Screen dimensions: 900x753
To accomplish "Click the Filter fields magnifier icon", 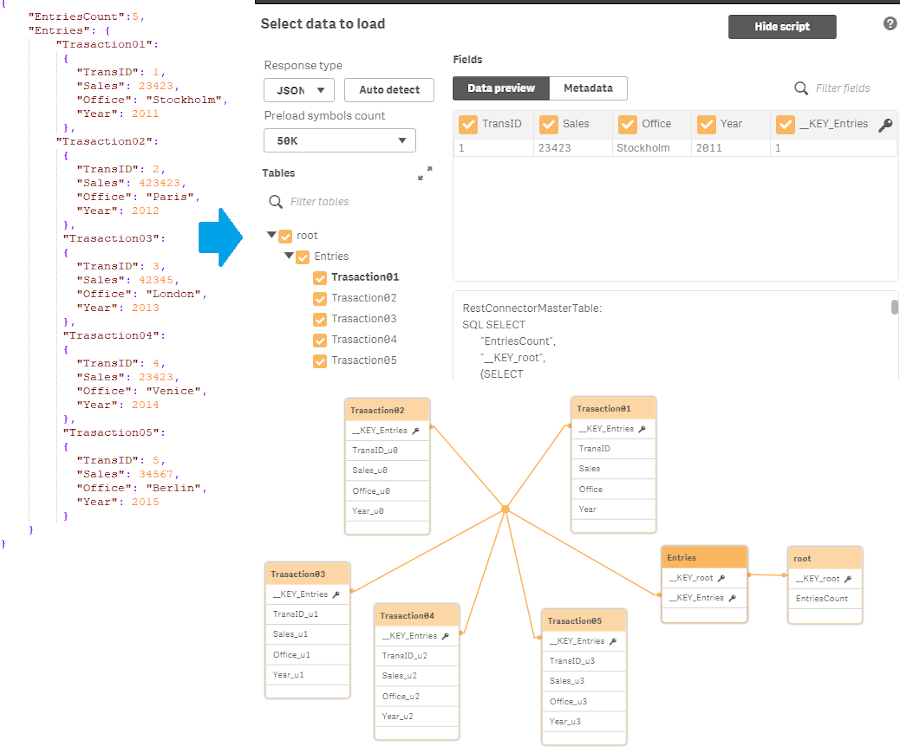I will click(801, 88).
